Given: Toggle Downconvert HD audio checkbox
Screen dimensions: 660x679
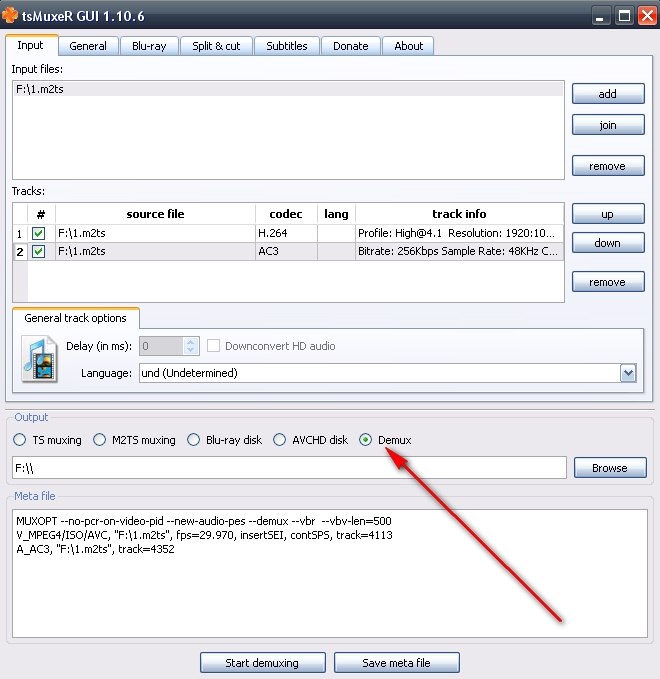Looking at the screenshot, I should (213, 346).
